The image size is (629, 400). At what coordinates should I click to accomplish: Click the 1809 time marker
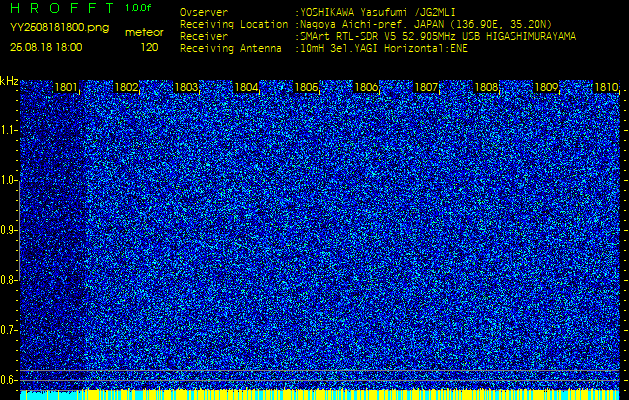(x=546, y=87)
